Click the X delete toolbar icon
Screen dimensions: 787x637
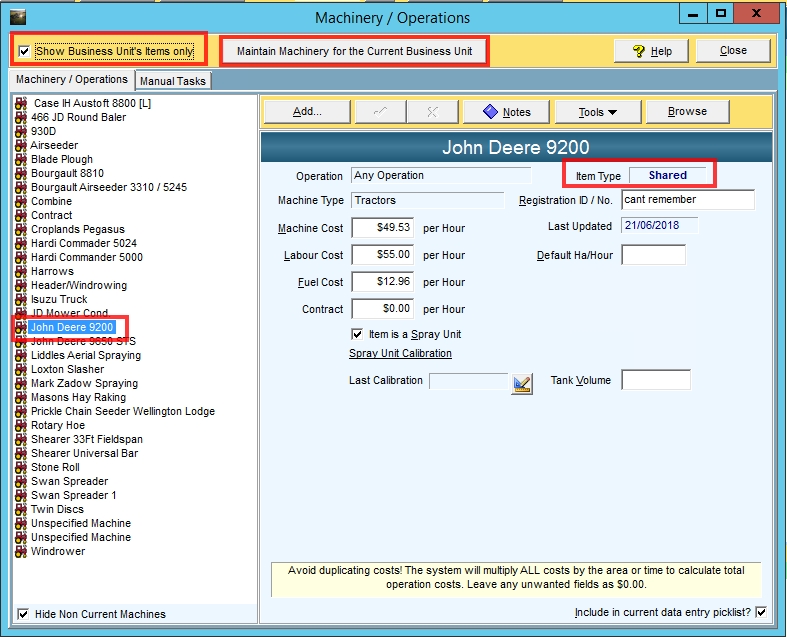click(x=432, y=112)
